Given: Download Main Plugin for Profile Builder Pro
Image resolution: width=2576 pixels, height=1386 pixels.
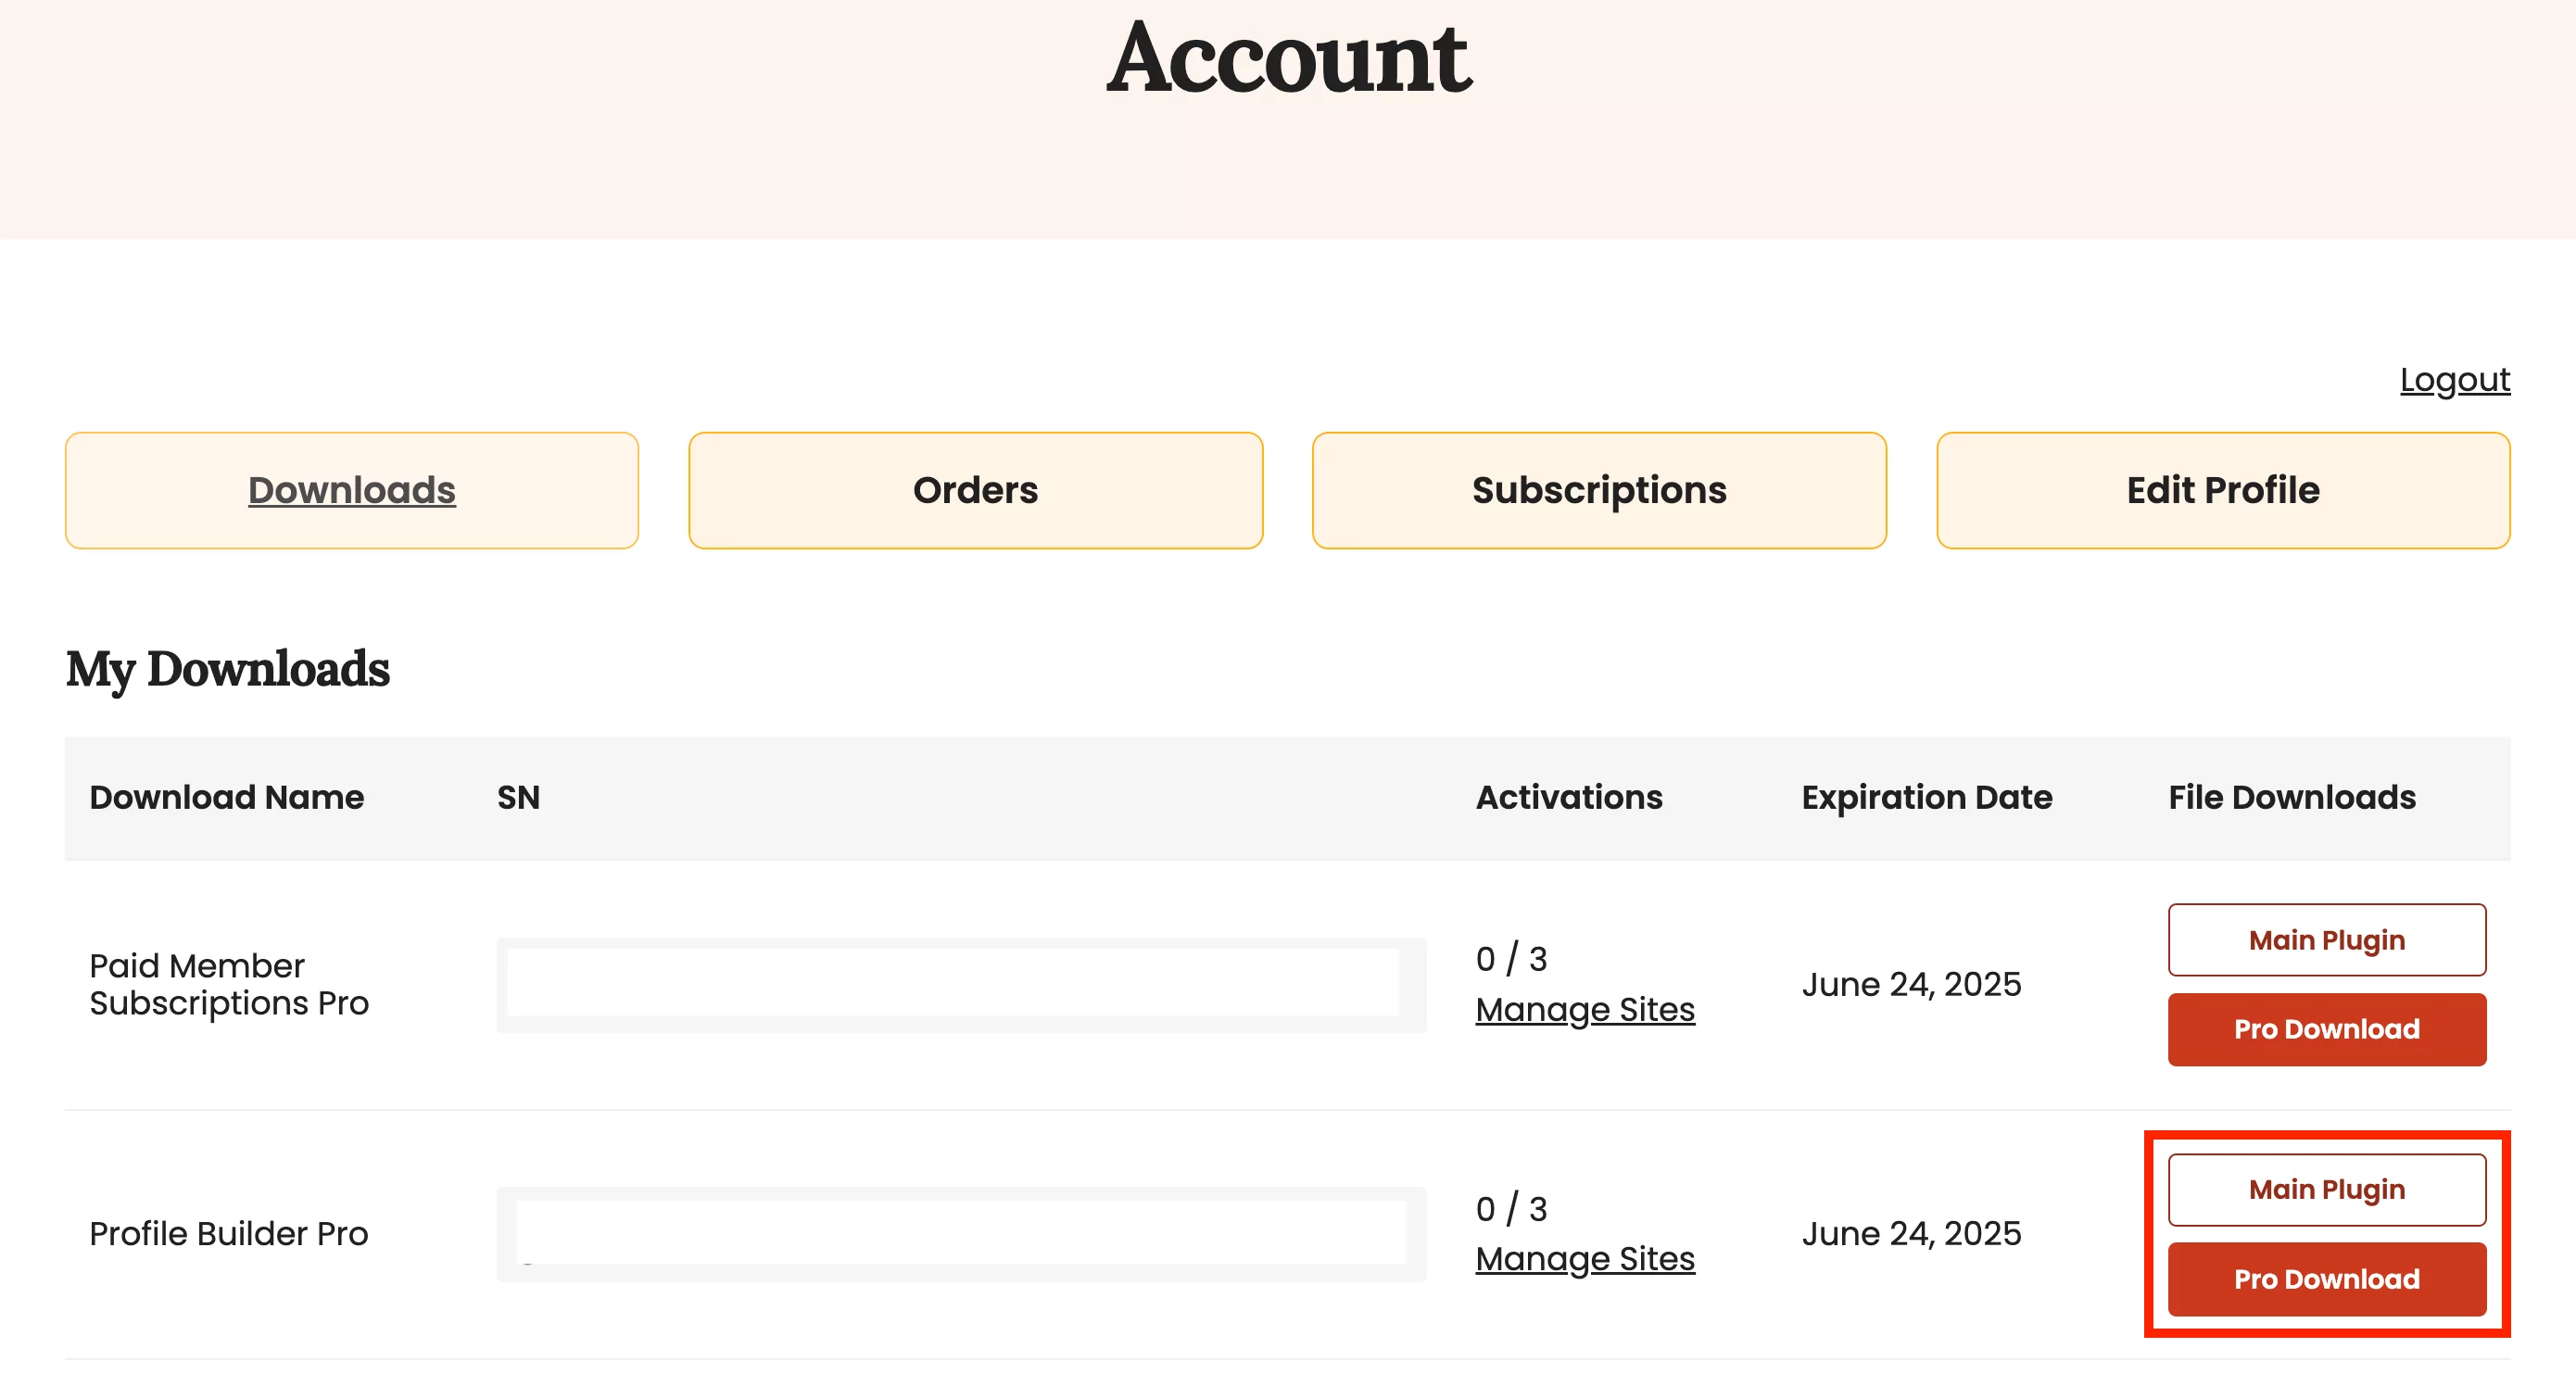Looking at the screenshot, I should [2325, 1188].
